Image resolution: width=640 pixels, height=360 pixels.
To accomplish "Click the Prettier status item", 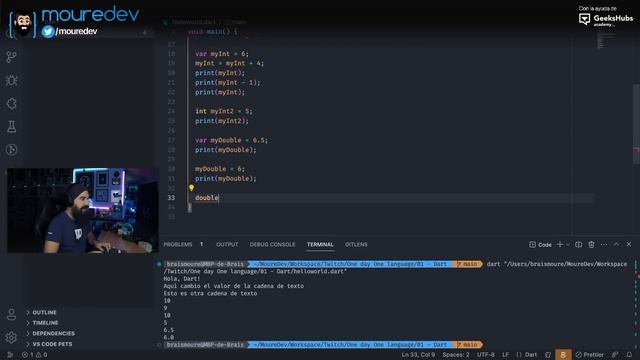I will pos(589,355).
